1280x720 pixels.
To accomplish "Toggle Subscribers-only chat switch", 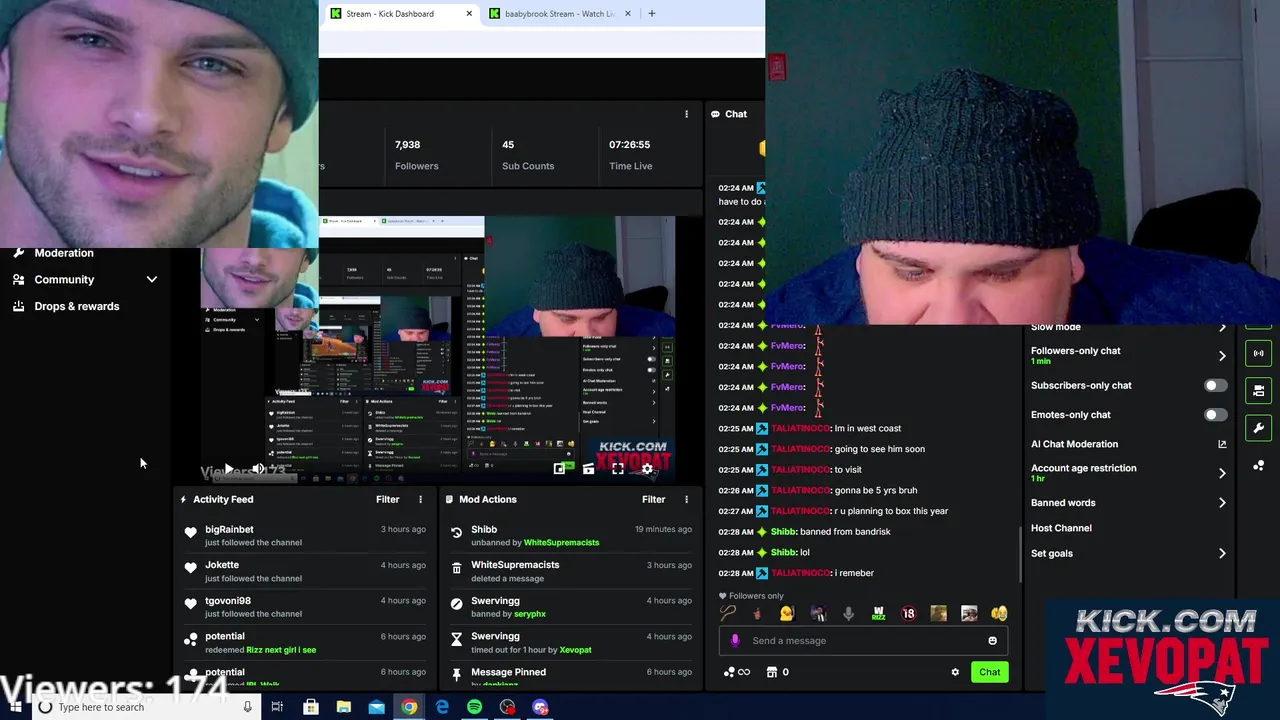I will [1215, 385].
